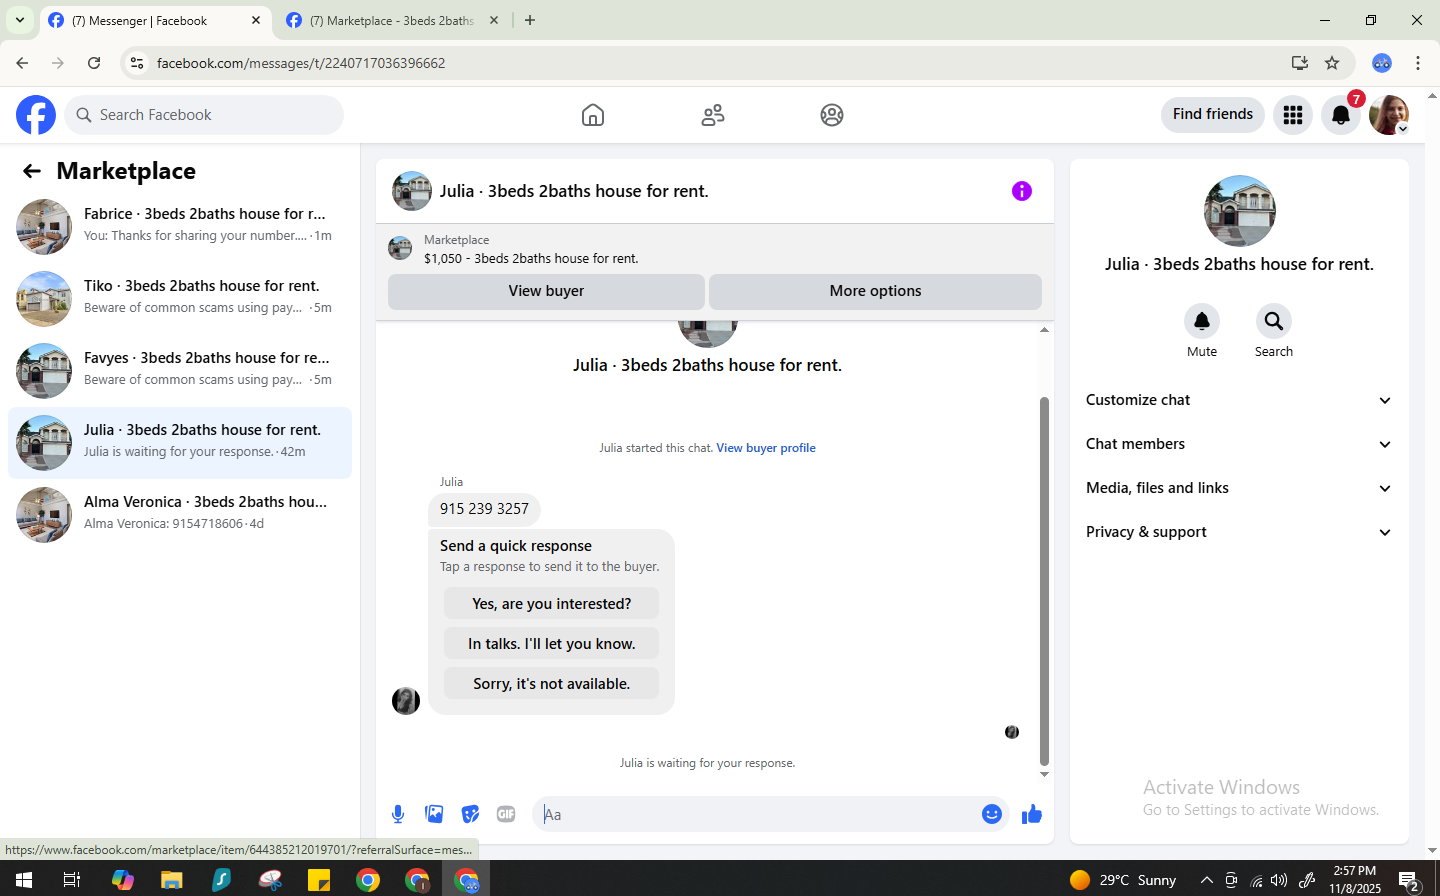
Task: Send quick reply "Yes, are you interested?"
Action: [x=551, y=604]
